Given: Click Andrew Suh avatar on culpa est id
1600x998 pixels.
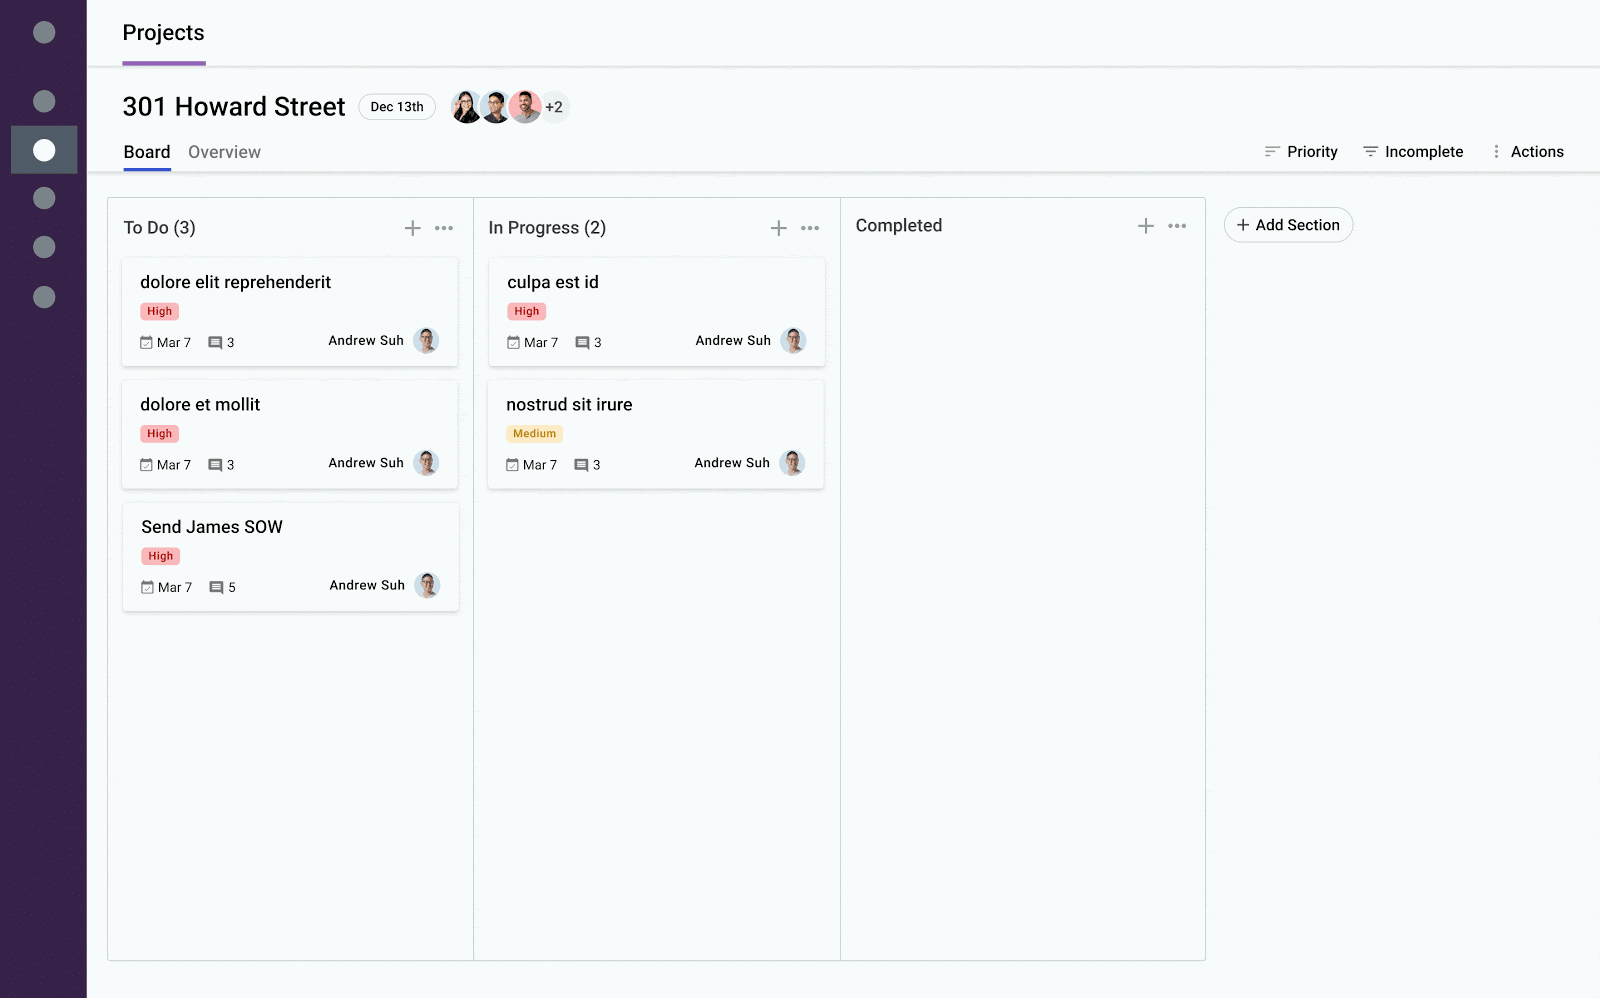Looking at the screenshot, I should click(x=793, y=341).
